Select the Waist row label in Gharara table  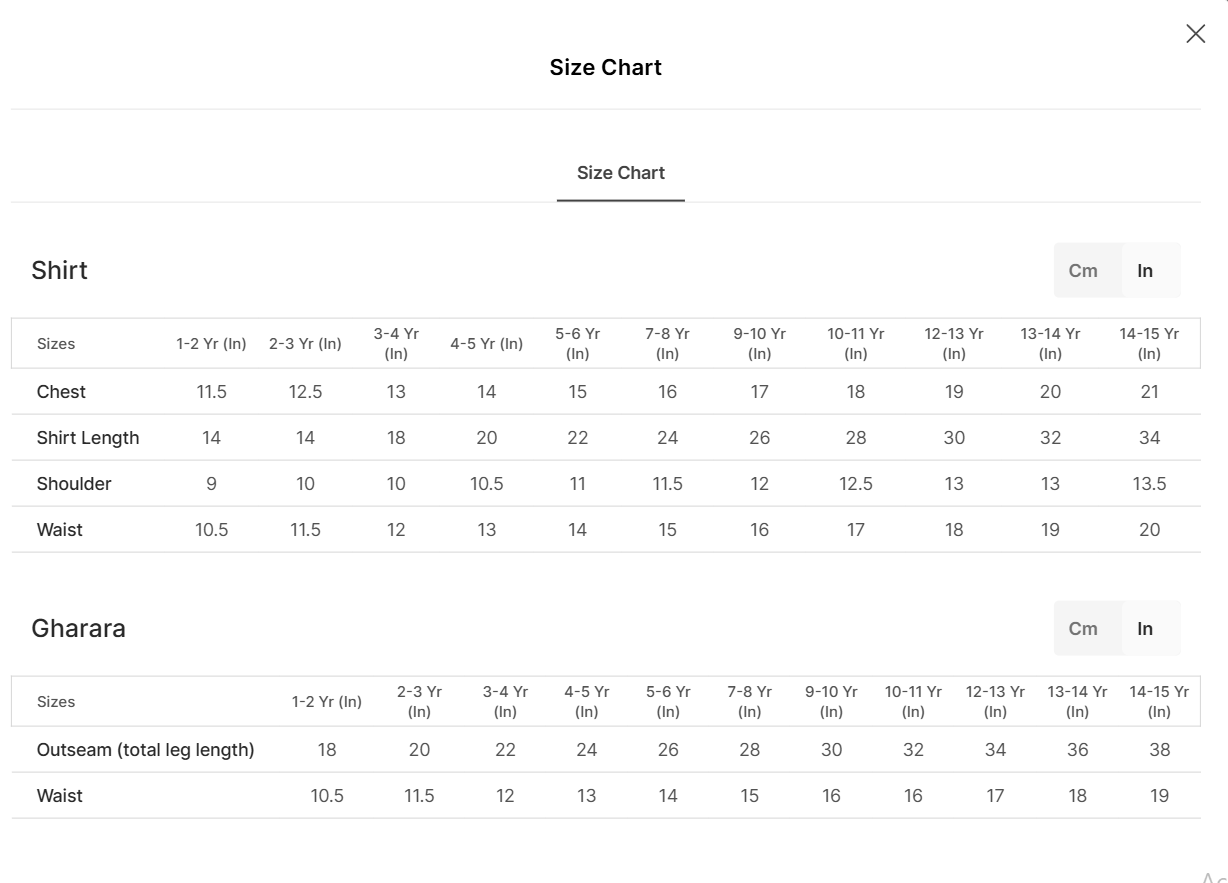click(60, 796)
